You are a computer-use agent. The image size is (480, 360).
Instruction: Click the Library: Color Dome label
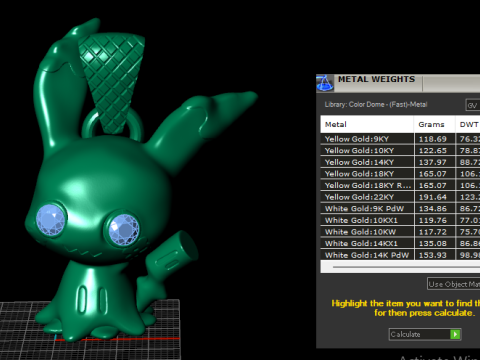pyautogui.click(x=376, y=105)
